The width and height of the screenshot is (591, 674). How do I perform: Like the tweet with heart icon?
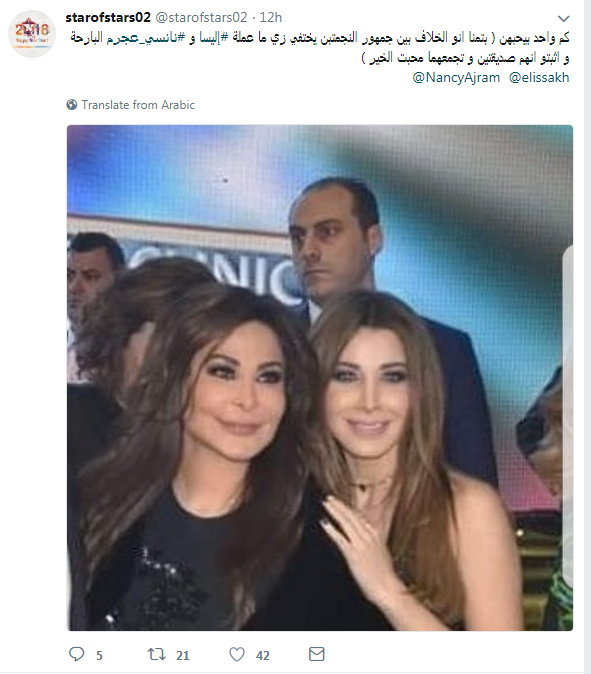[x=237, y=654]
